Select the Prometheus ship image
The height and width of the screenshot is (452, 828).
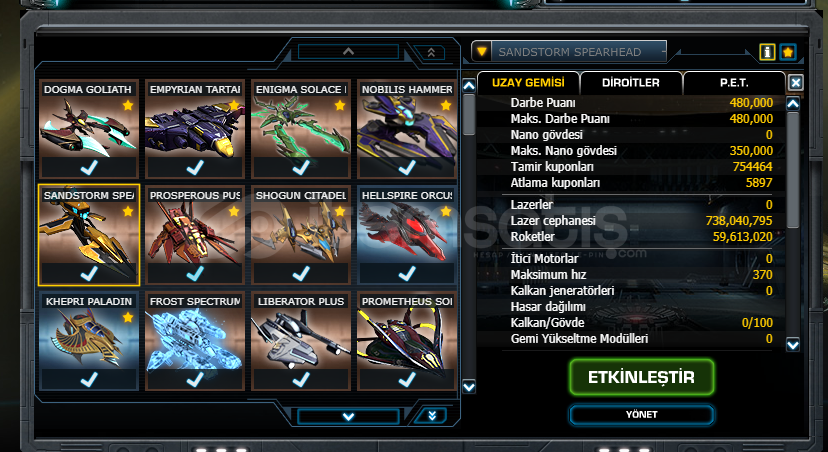point(407,339)
